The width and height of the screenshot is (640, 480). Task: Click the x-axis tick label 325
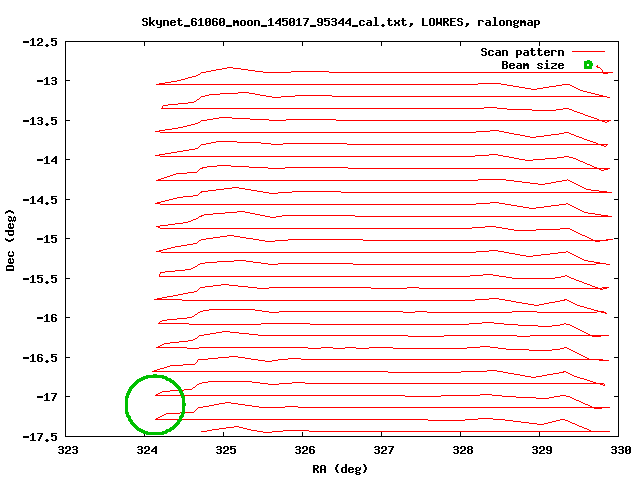point(226,450)
